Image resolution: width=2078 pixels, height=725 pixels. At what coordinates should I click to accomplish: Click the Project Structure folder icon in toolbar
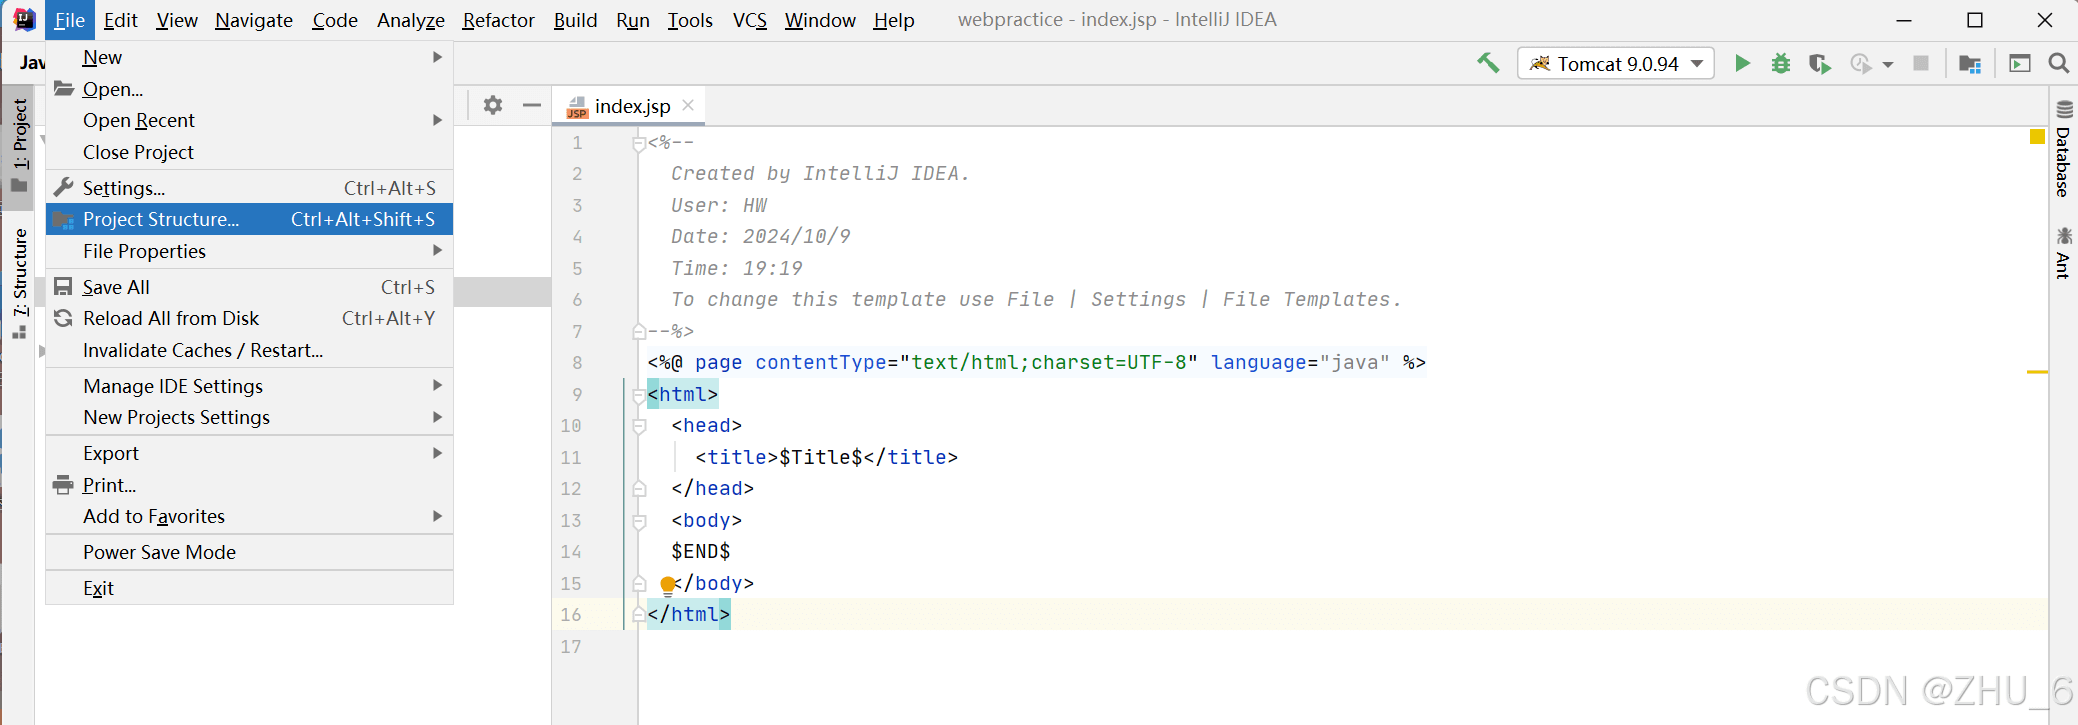[1970, 64]
